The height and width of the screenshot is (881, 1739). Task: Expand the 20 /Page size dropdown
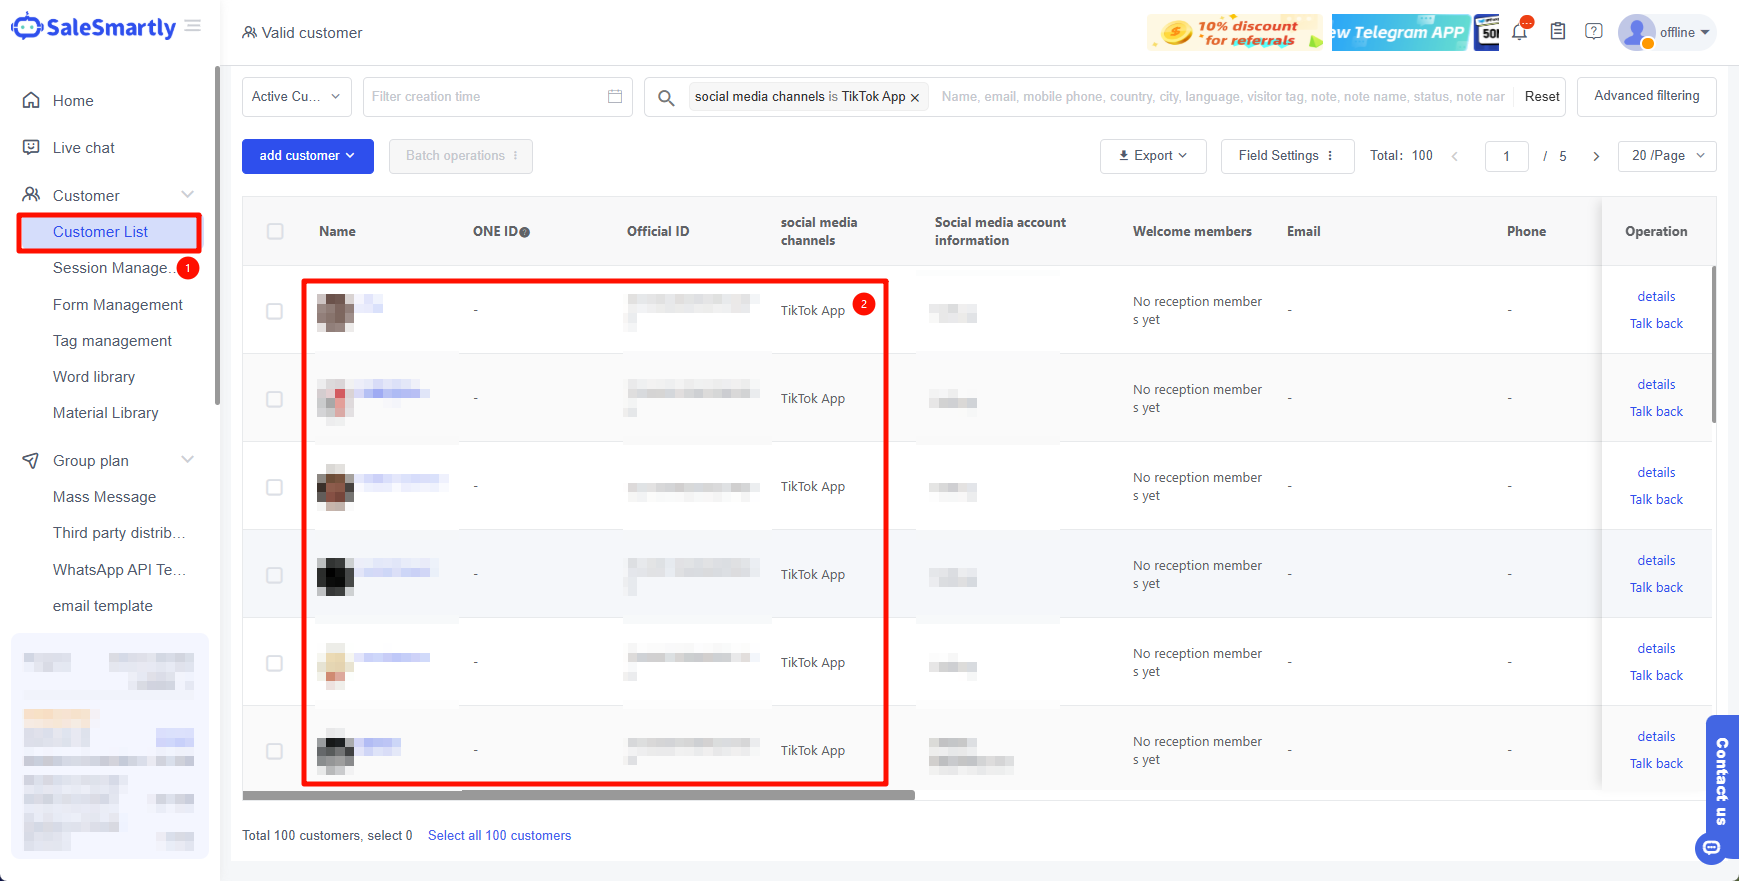tap(1667, 156)
